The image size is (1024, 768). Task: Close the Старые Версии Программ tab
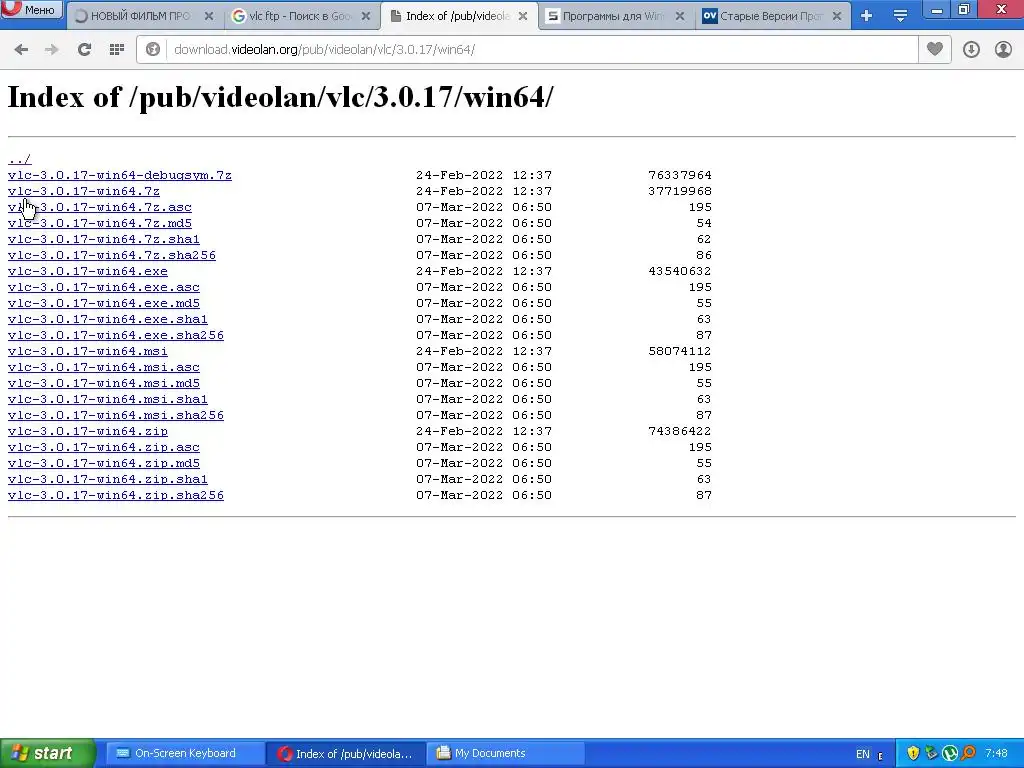pyautogui.click(x=837, y=16)
